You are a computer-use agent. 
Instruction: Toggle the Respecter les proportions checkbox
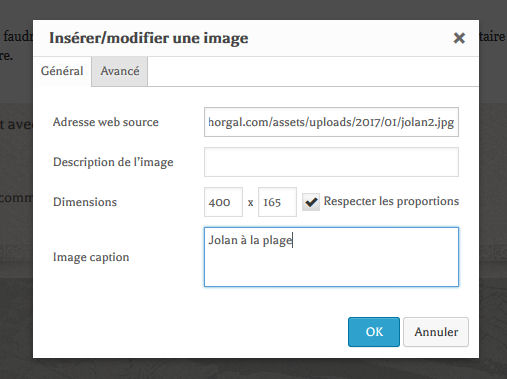311,202
